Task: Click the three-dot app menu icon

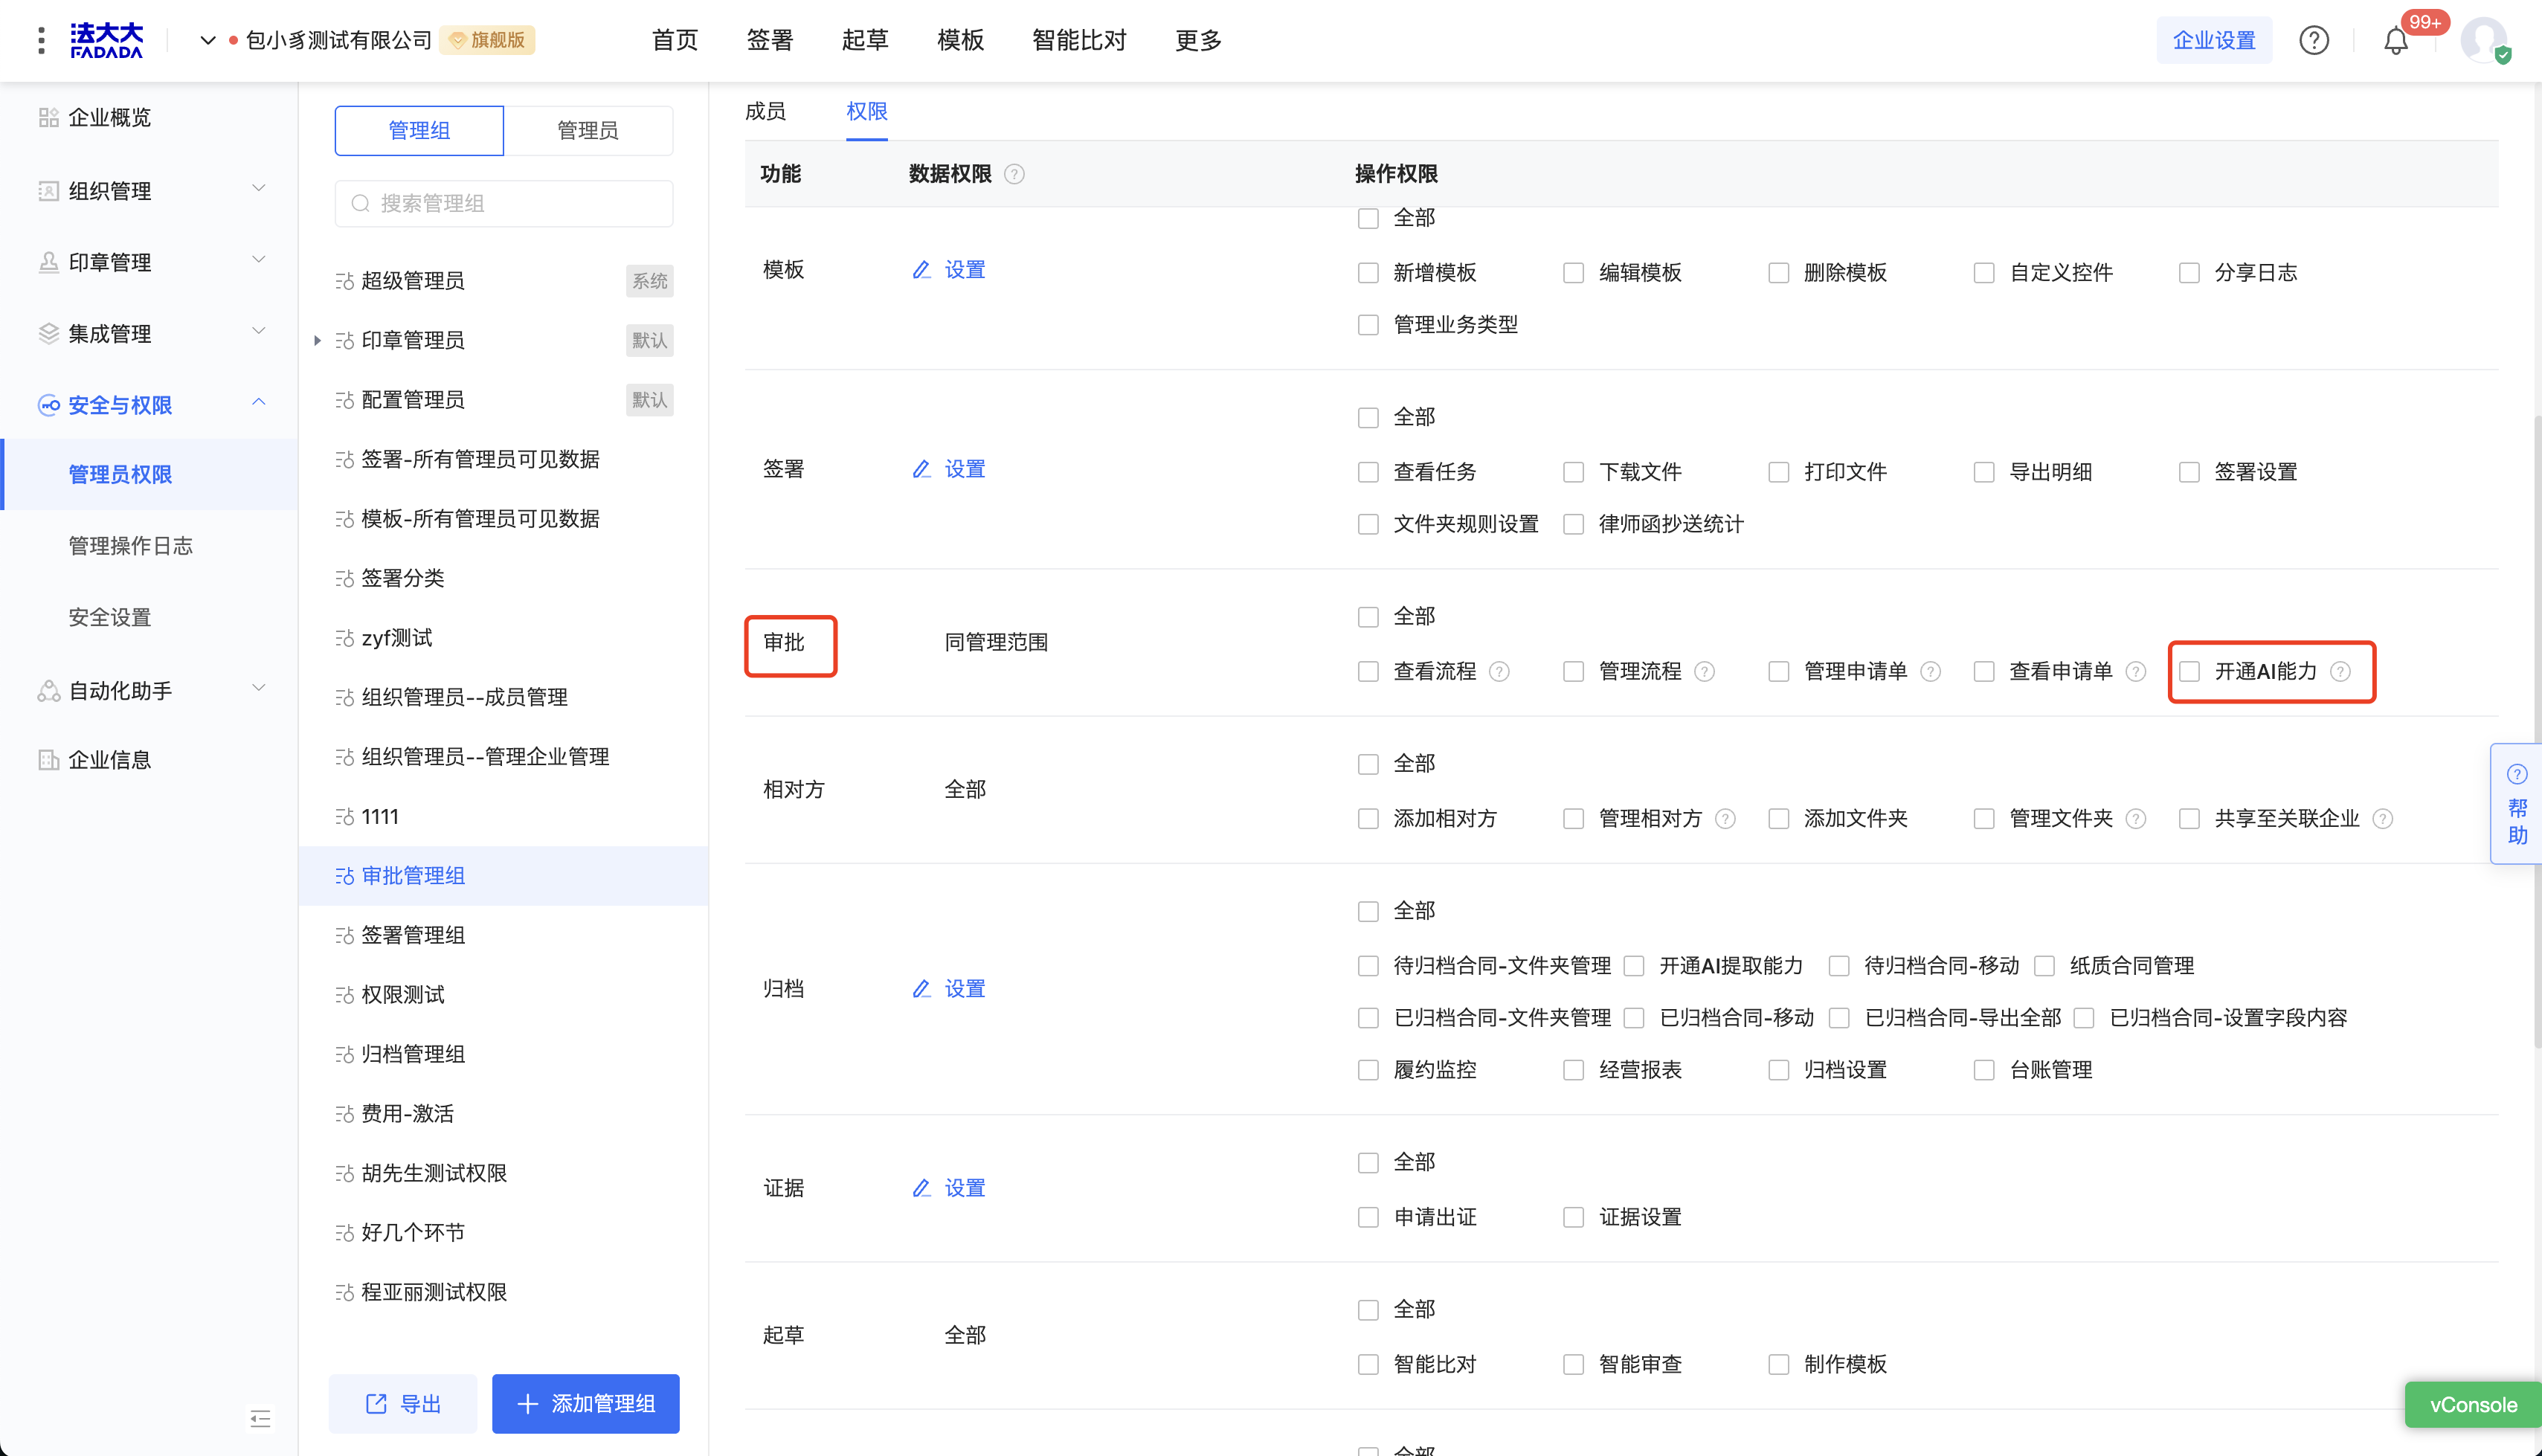Action: click(41, 41)
